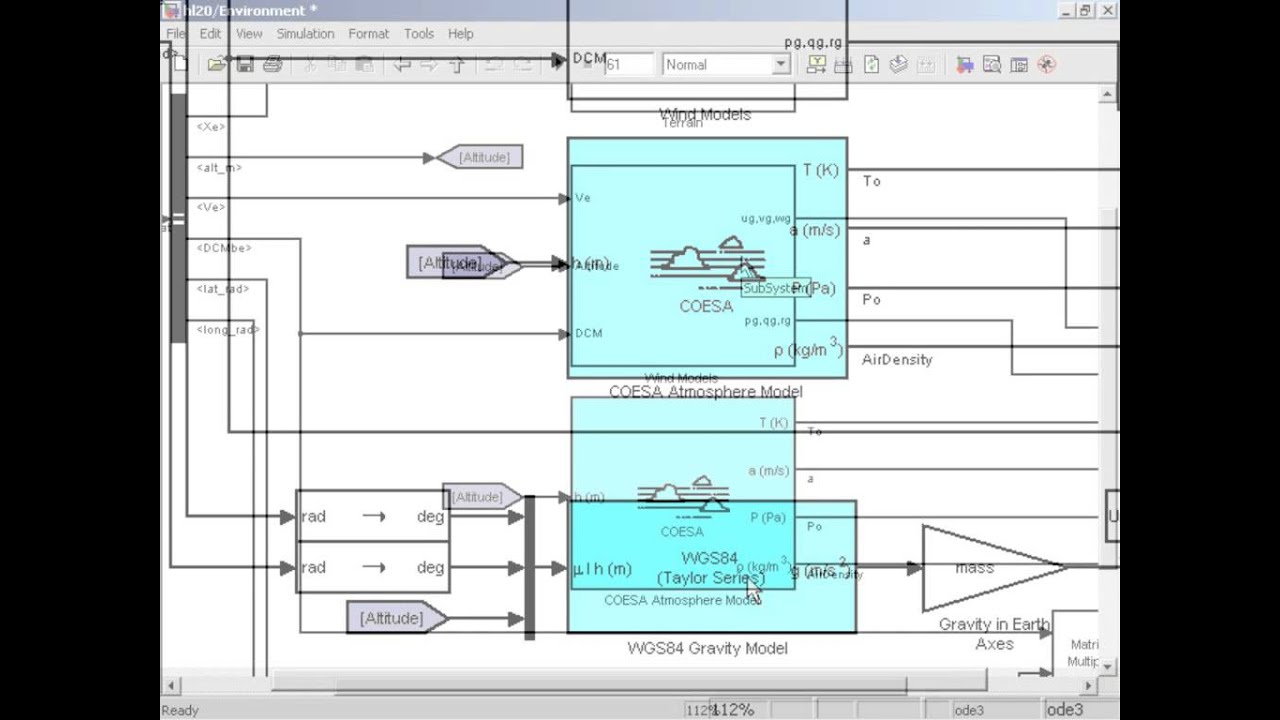Click the Incremental build toolbar icon
1280x720 pixels.
843,64
